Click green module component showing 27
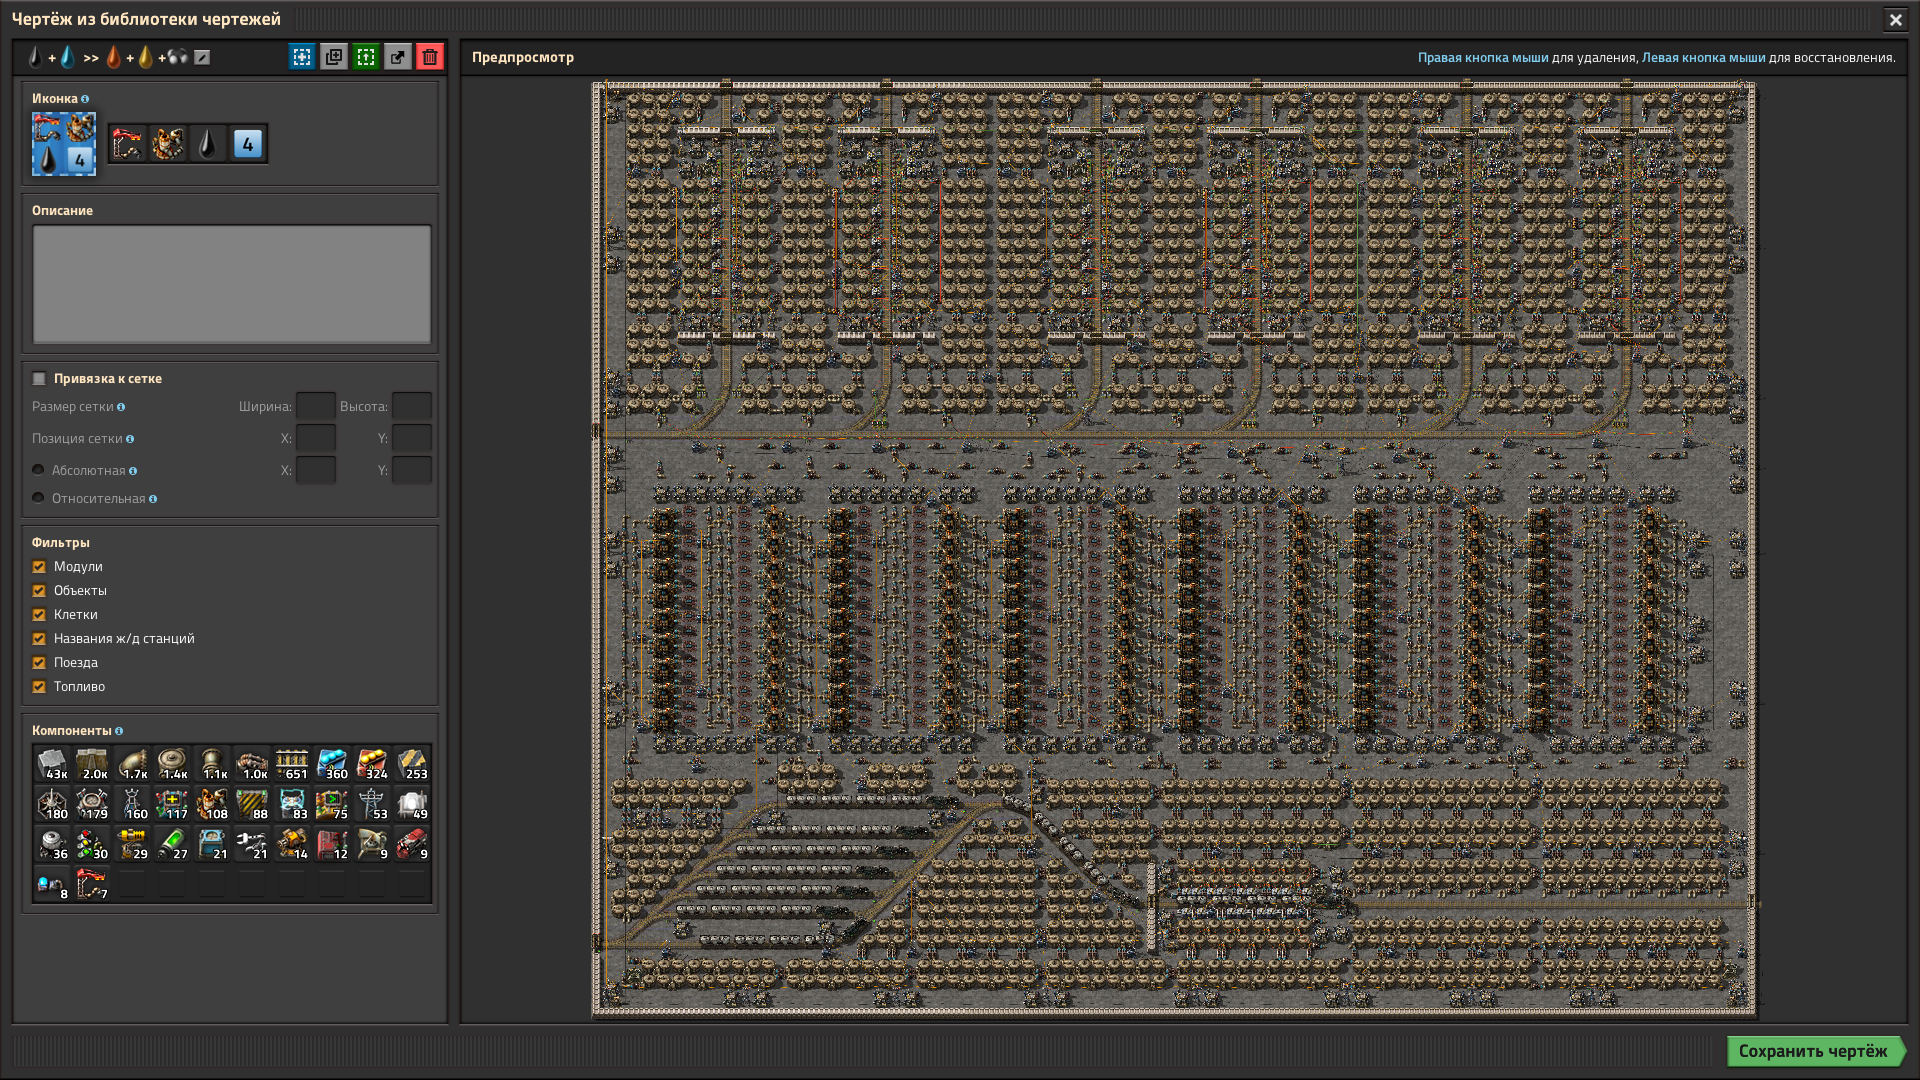The height and width of the screenshot is (1080, 1920). tap(172, 844)
